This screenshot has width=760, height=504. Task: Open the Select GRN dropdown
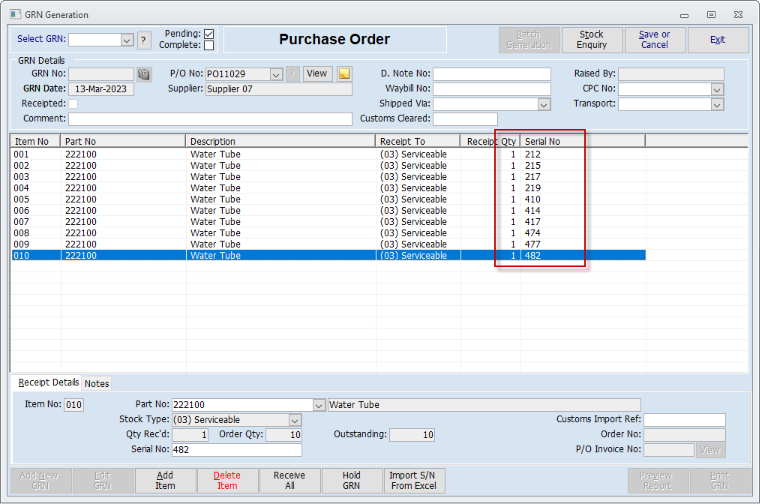(127, 40)
